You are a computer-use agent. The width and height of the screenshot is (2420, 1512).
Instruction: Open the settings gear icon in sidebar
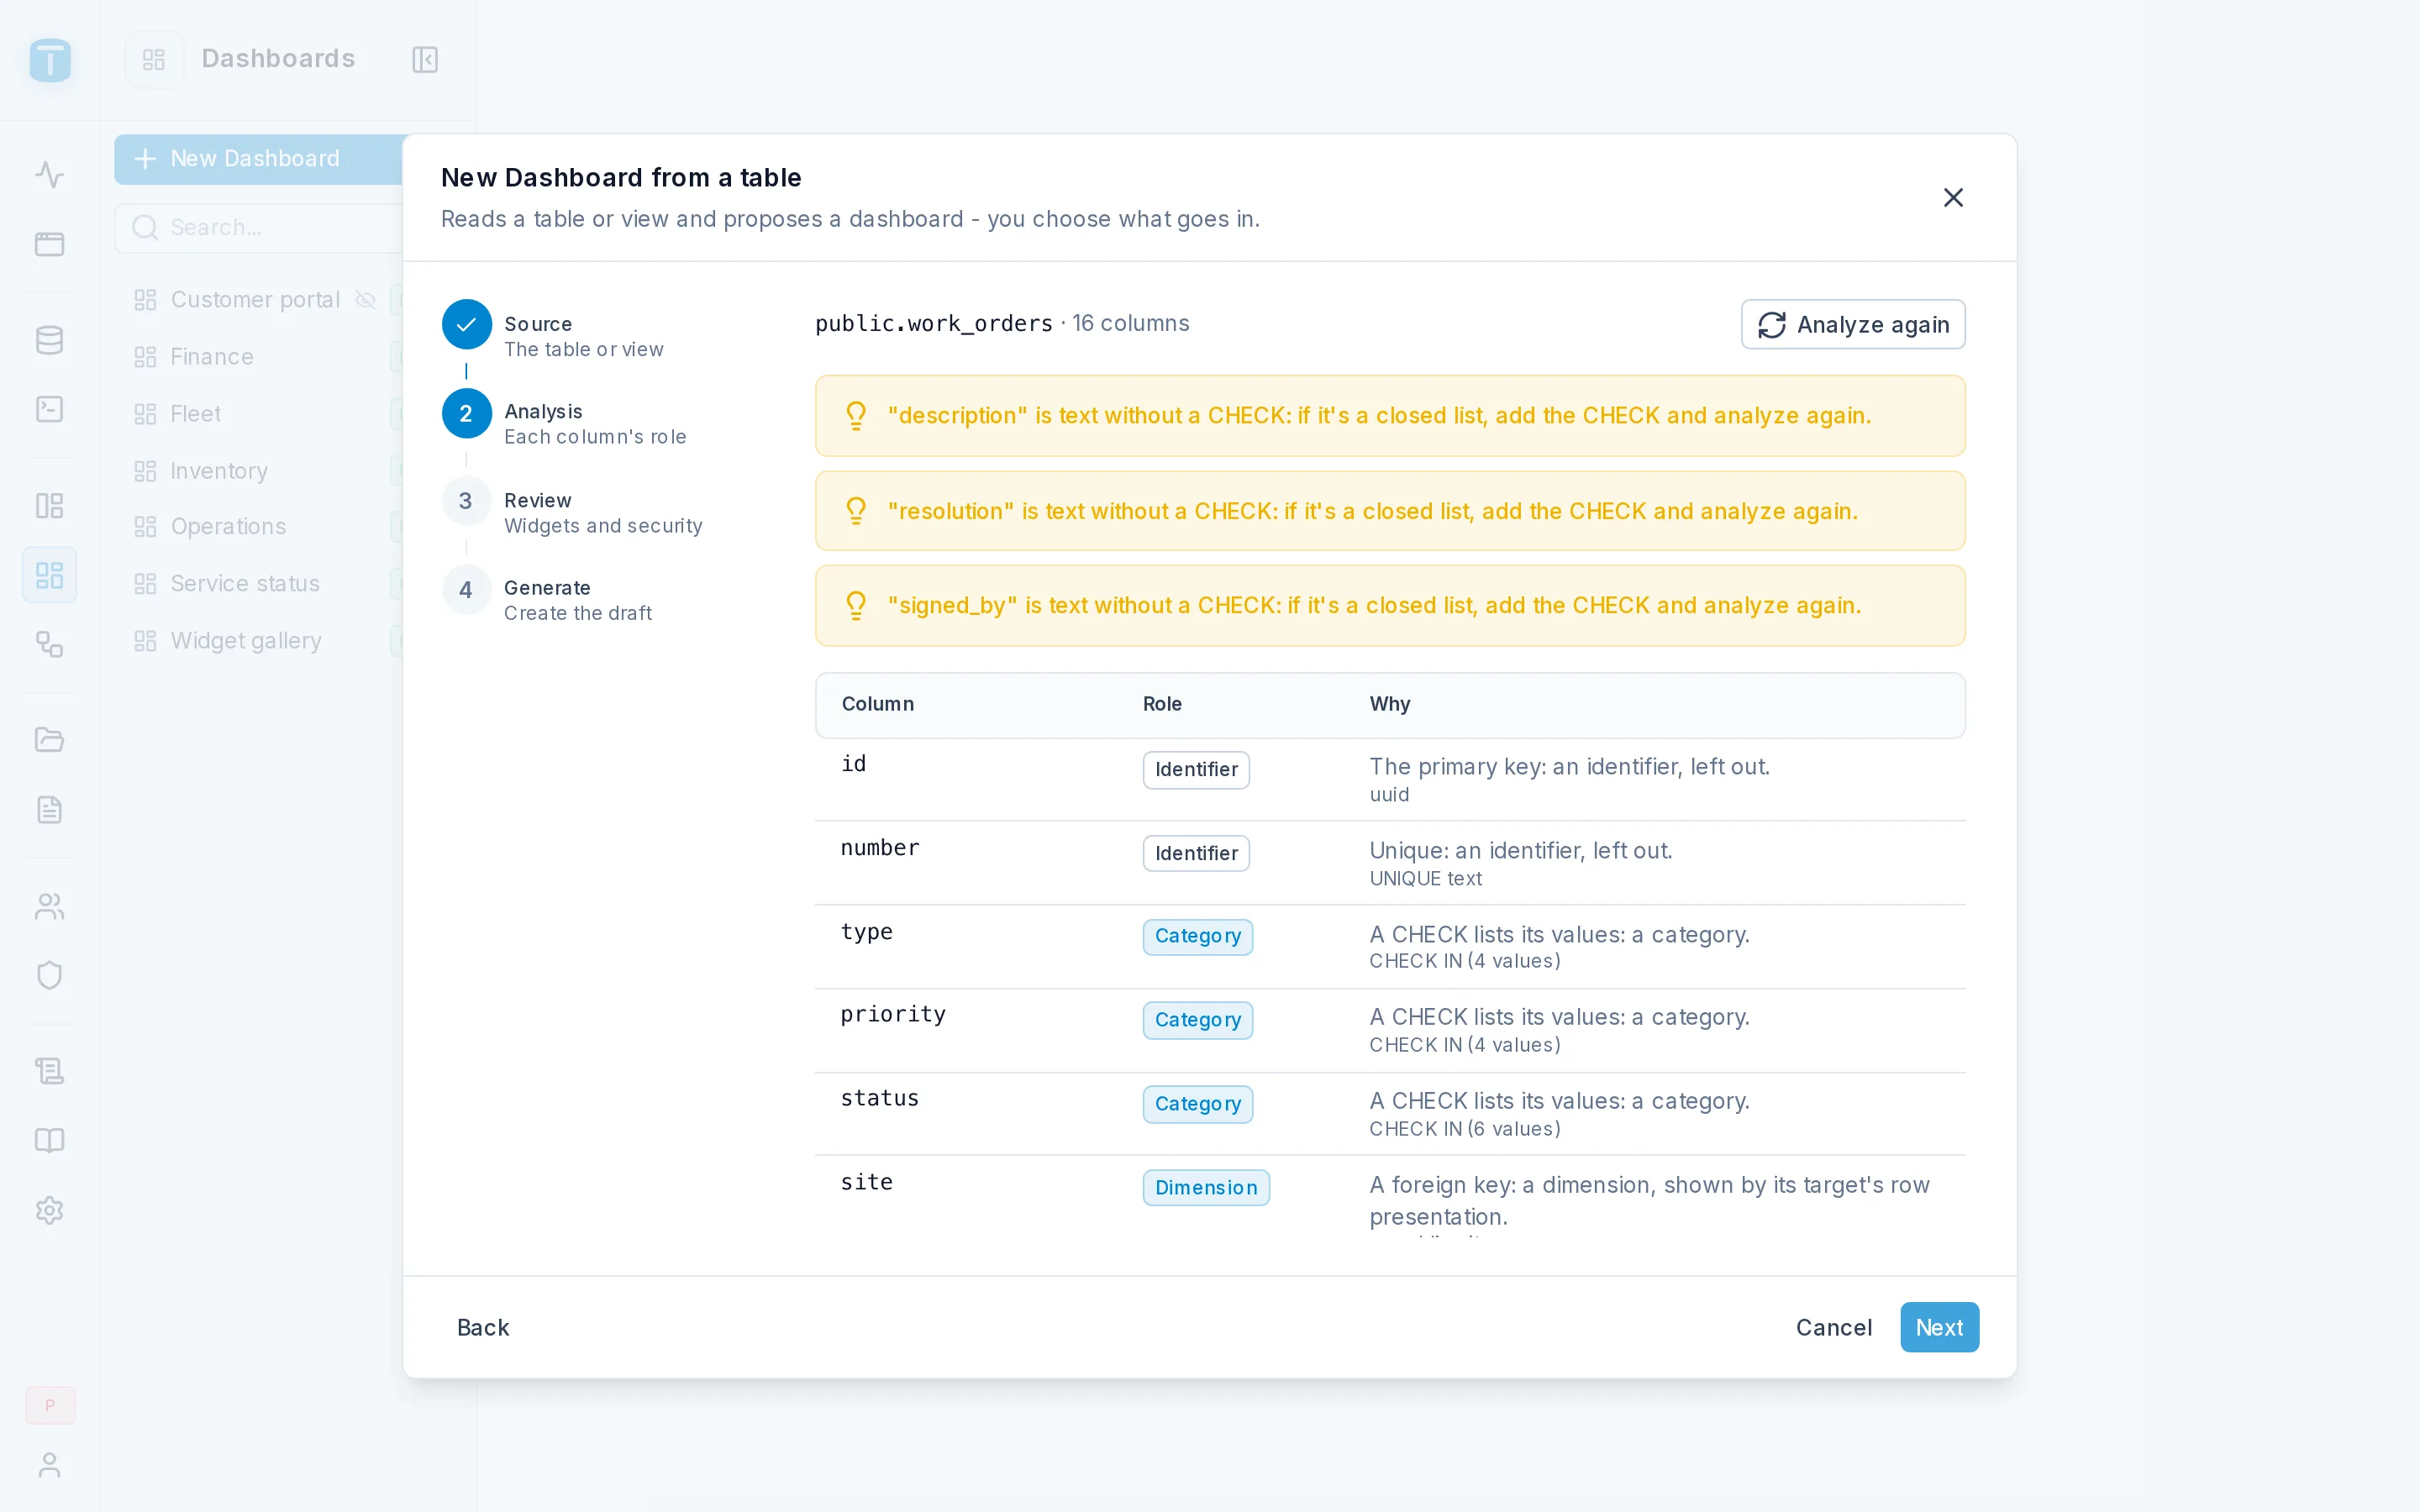tap(49, 1210)
